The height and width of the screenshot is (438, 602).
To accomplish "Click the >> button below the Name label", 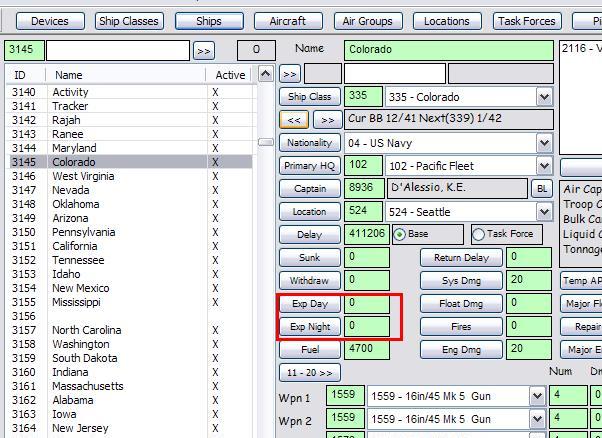I will point(290,74).
